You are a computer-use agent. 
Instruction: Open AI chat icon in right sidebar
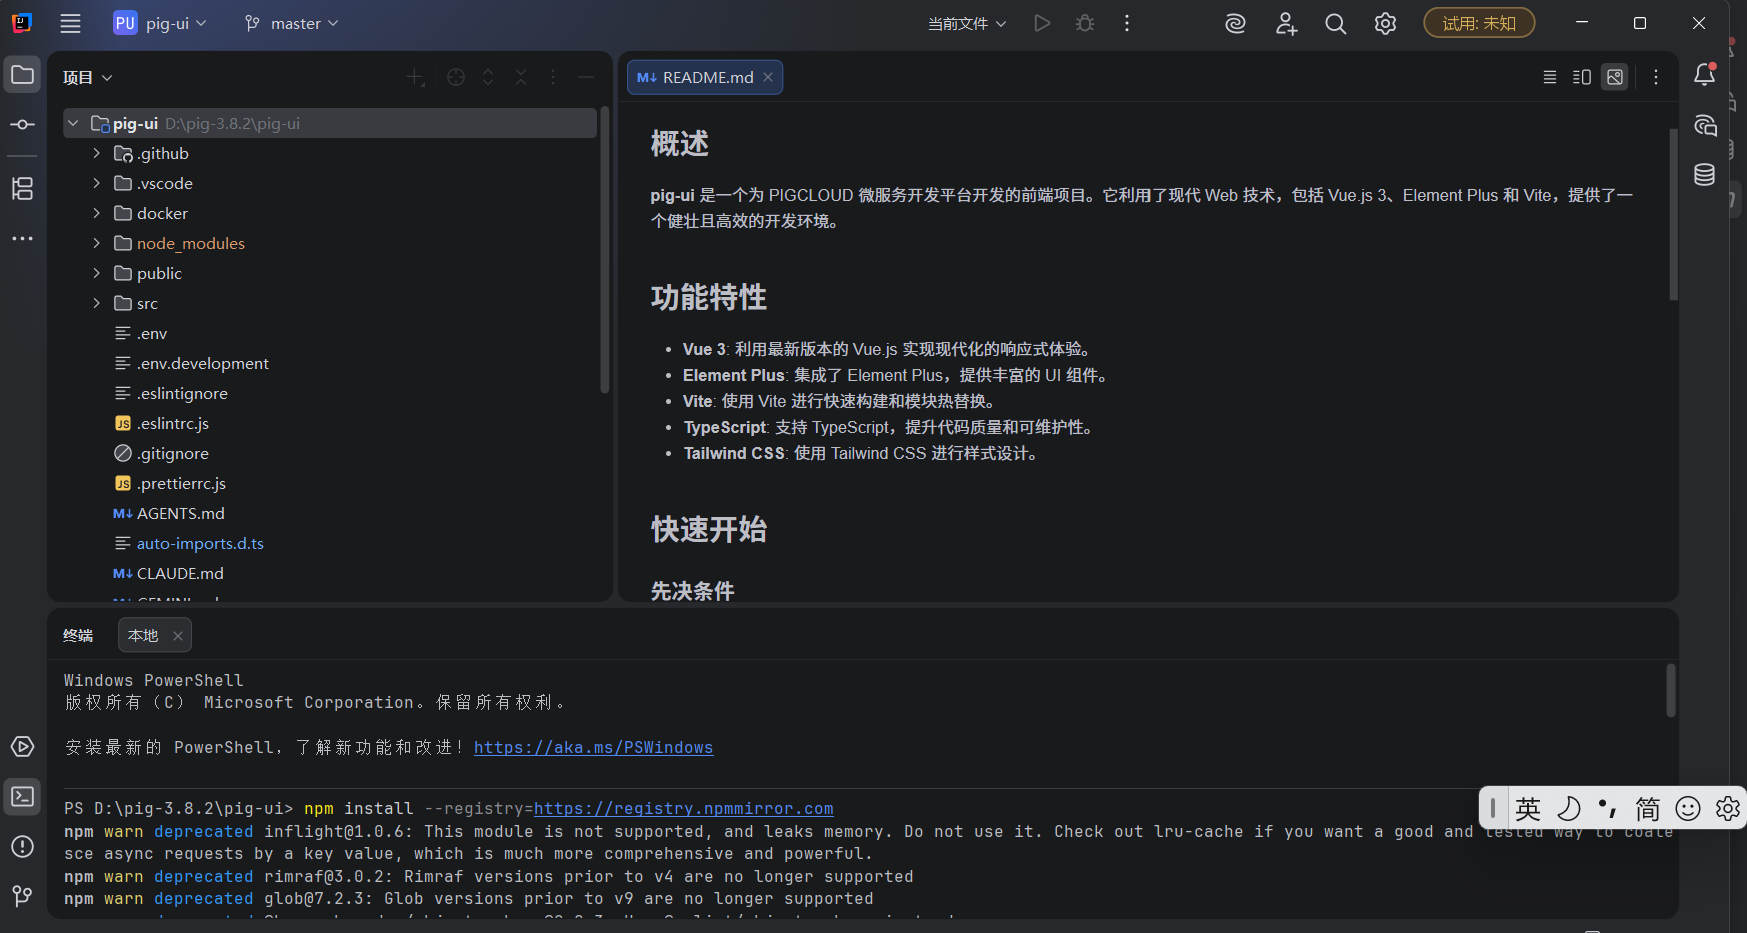tap(1705, 125)
